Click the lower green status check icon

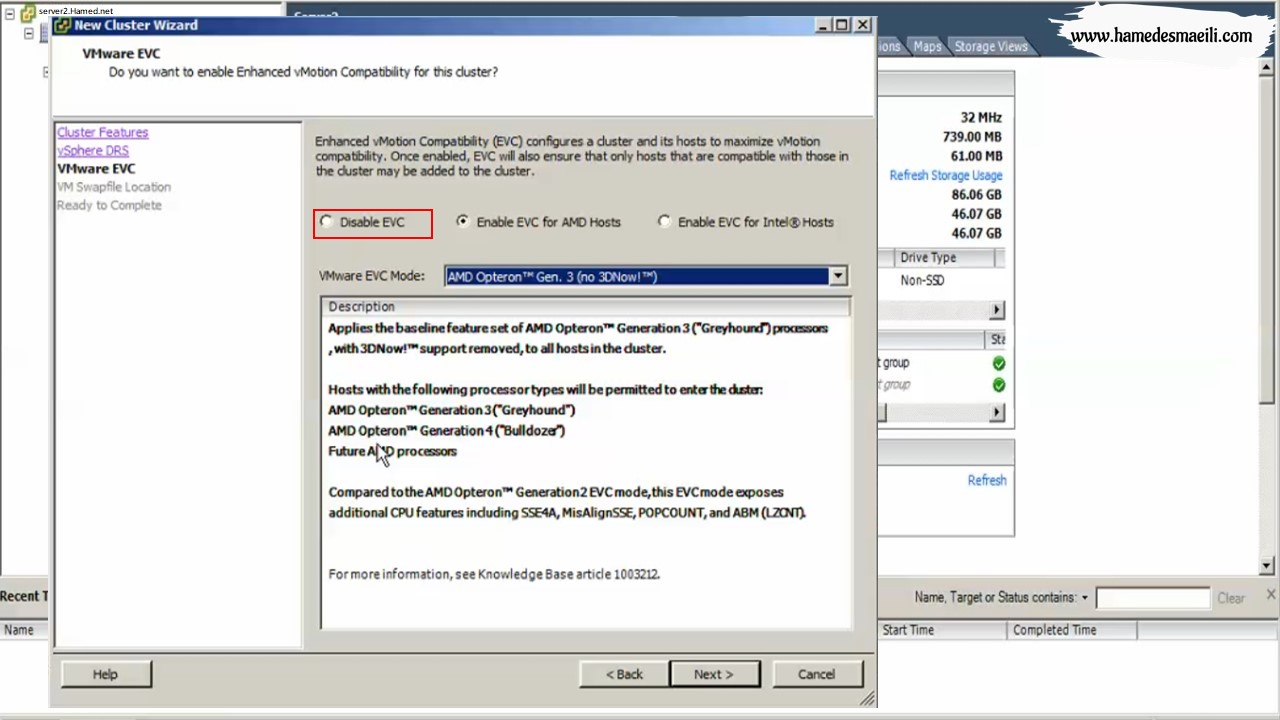point(998,385)
